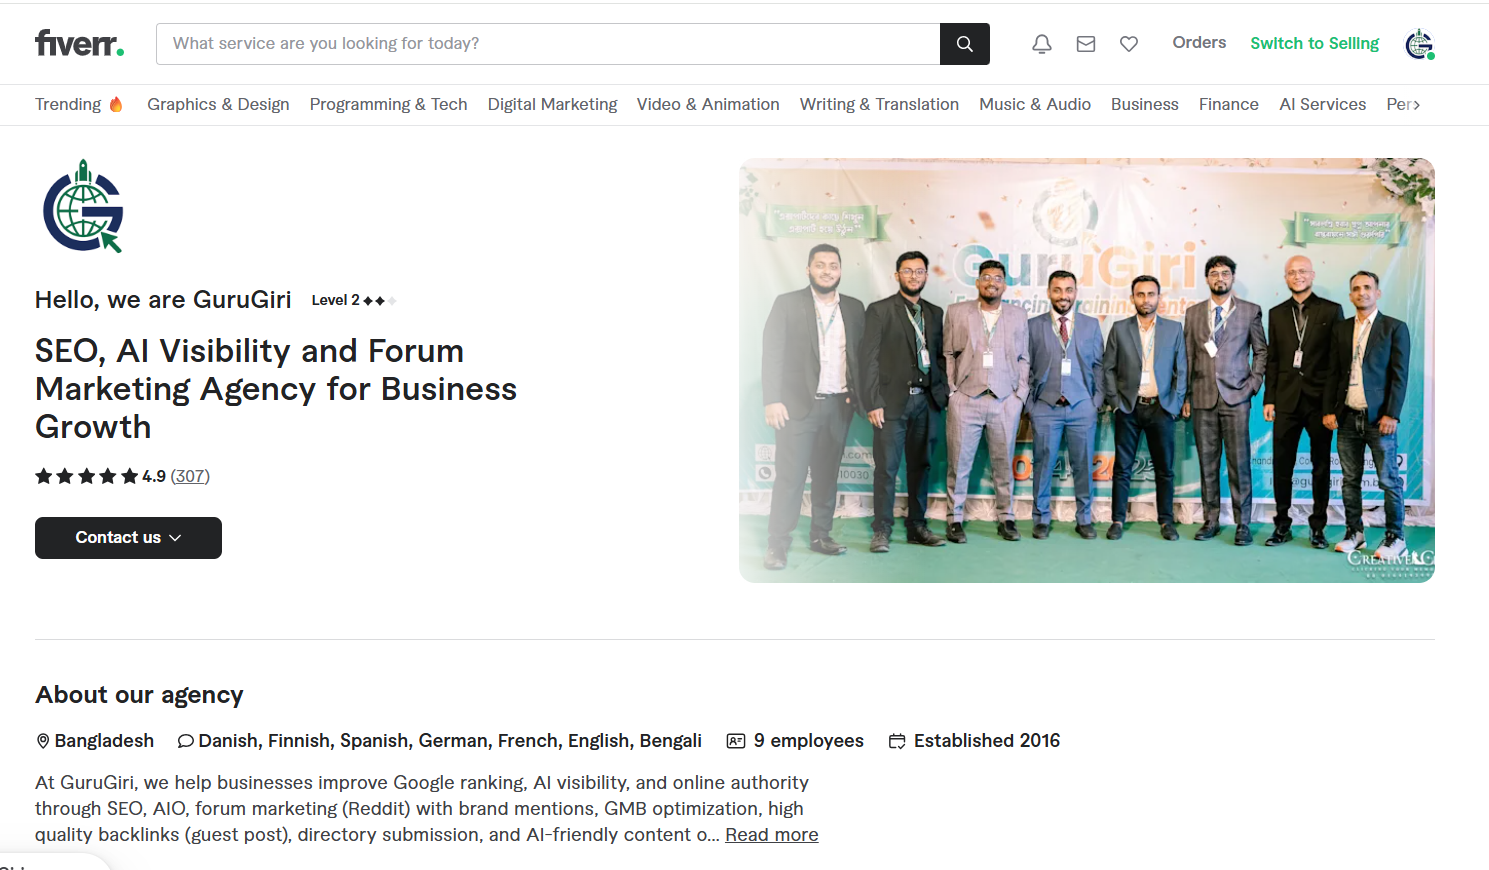
Task: Click the Established calendar icon
Action: tap(897, 741)
